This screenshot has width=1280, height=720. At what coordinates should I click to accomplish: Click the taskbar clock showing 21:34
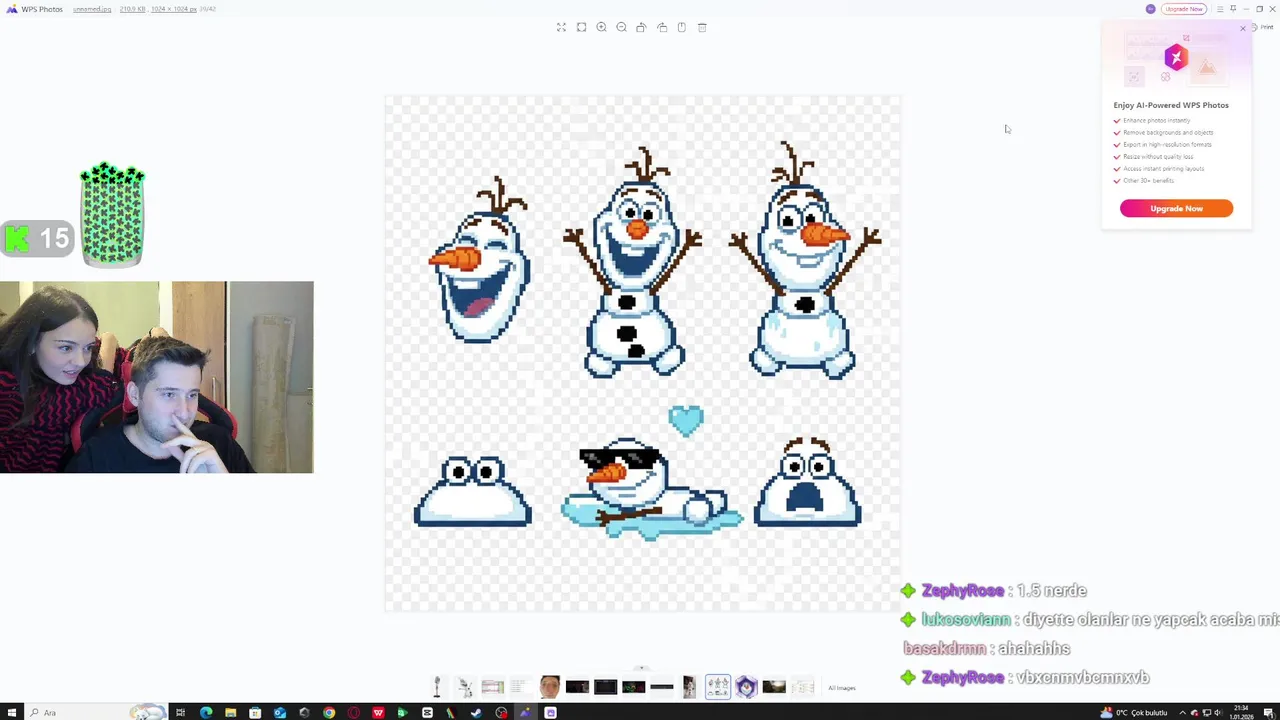(1243, 713)
